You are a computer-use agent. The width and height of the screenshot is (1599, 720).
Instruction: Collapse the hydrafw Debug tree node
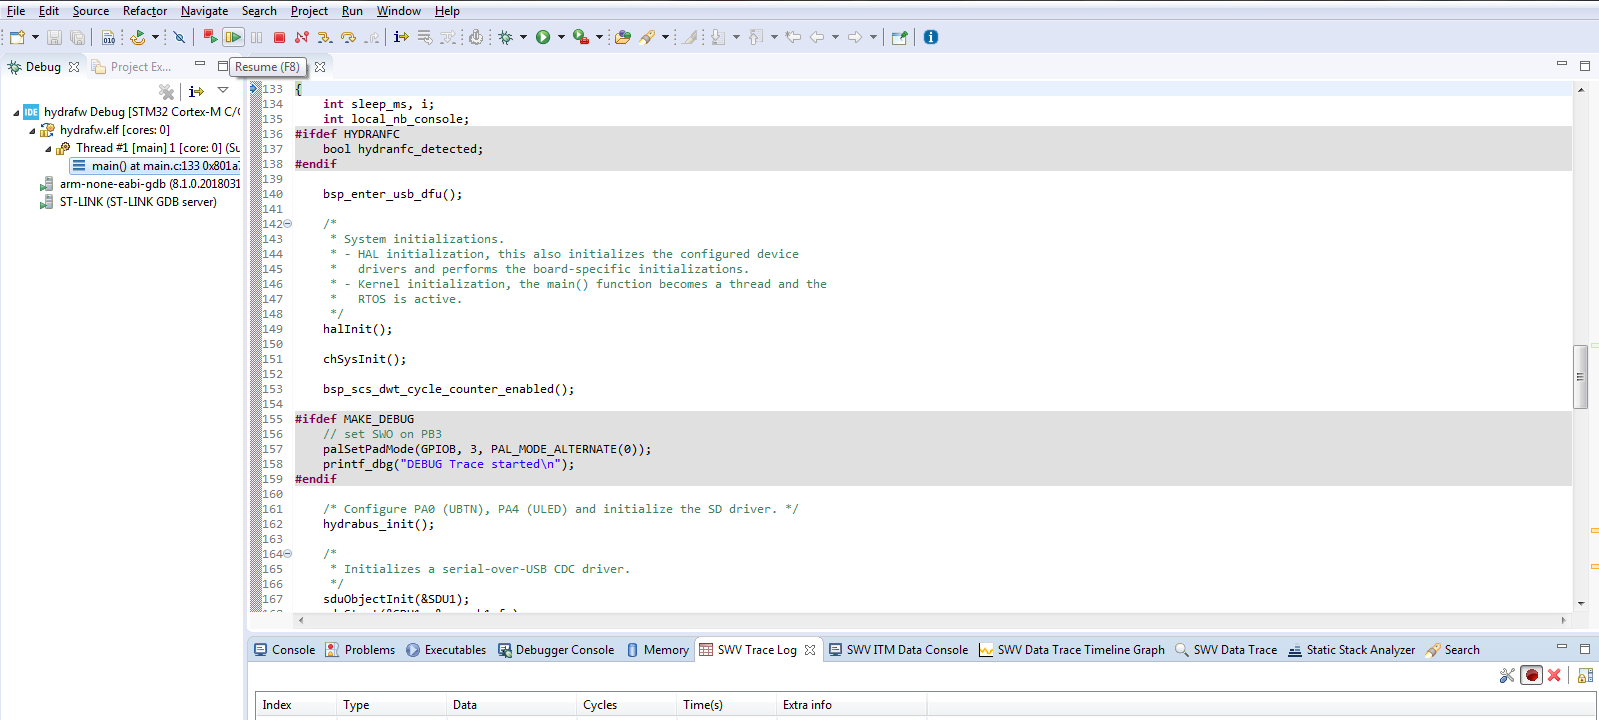point(16,112)
